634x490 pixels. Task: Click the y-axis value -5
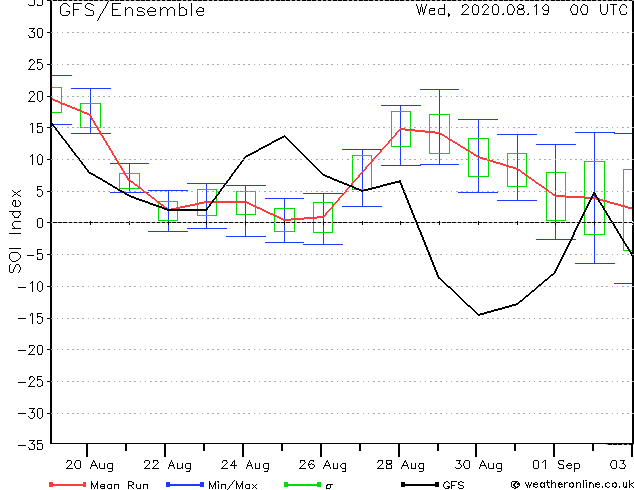coord(35,255)
